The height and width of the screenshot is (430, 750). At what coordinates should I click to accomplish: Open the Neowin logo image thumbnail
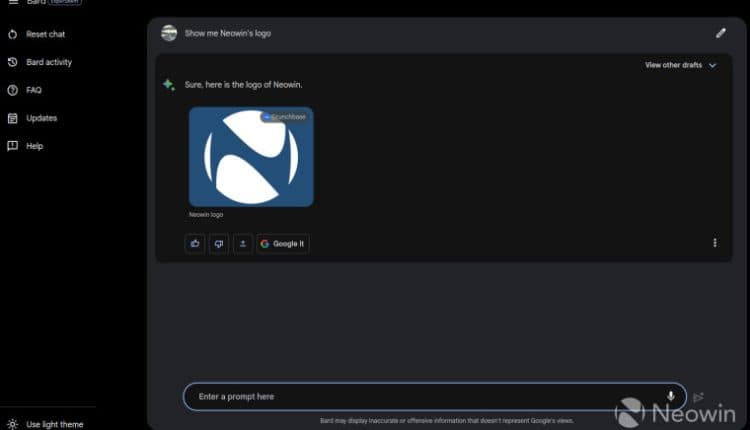point(251,156)
